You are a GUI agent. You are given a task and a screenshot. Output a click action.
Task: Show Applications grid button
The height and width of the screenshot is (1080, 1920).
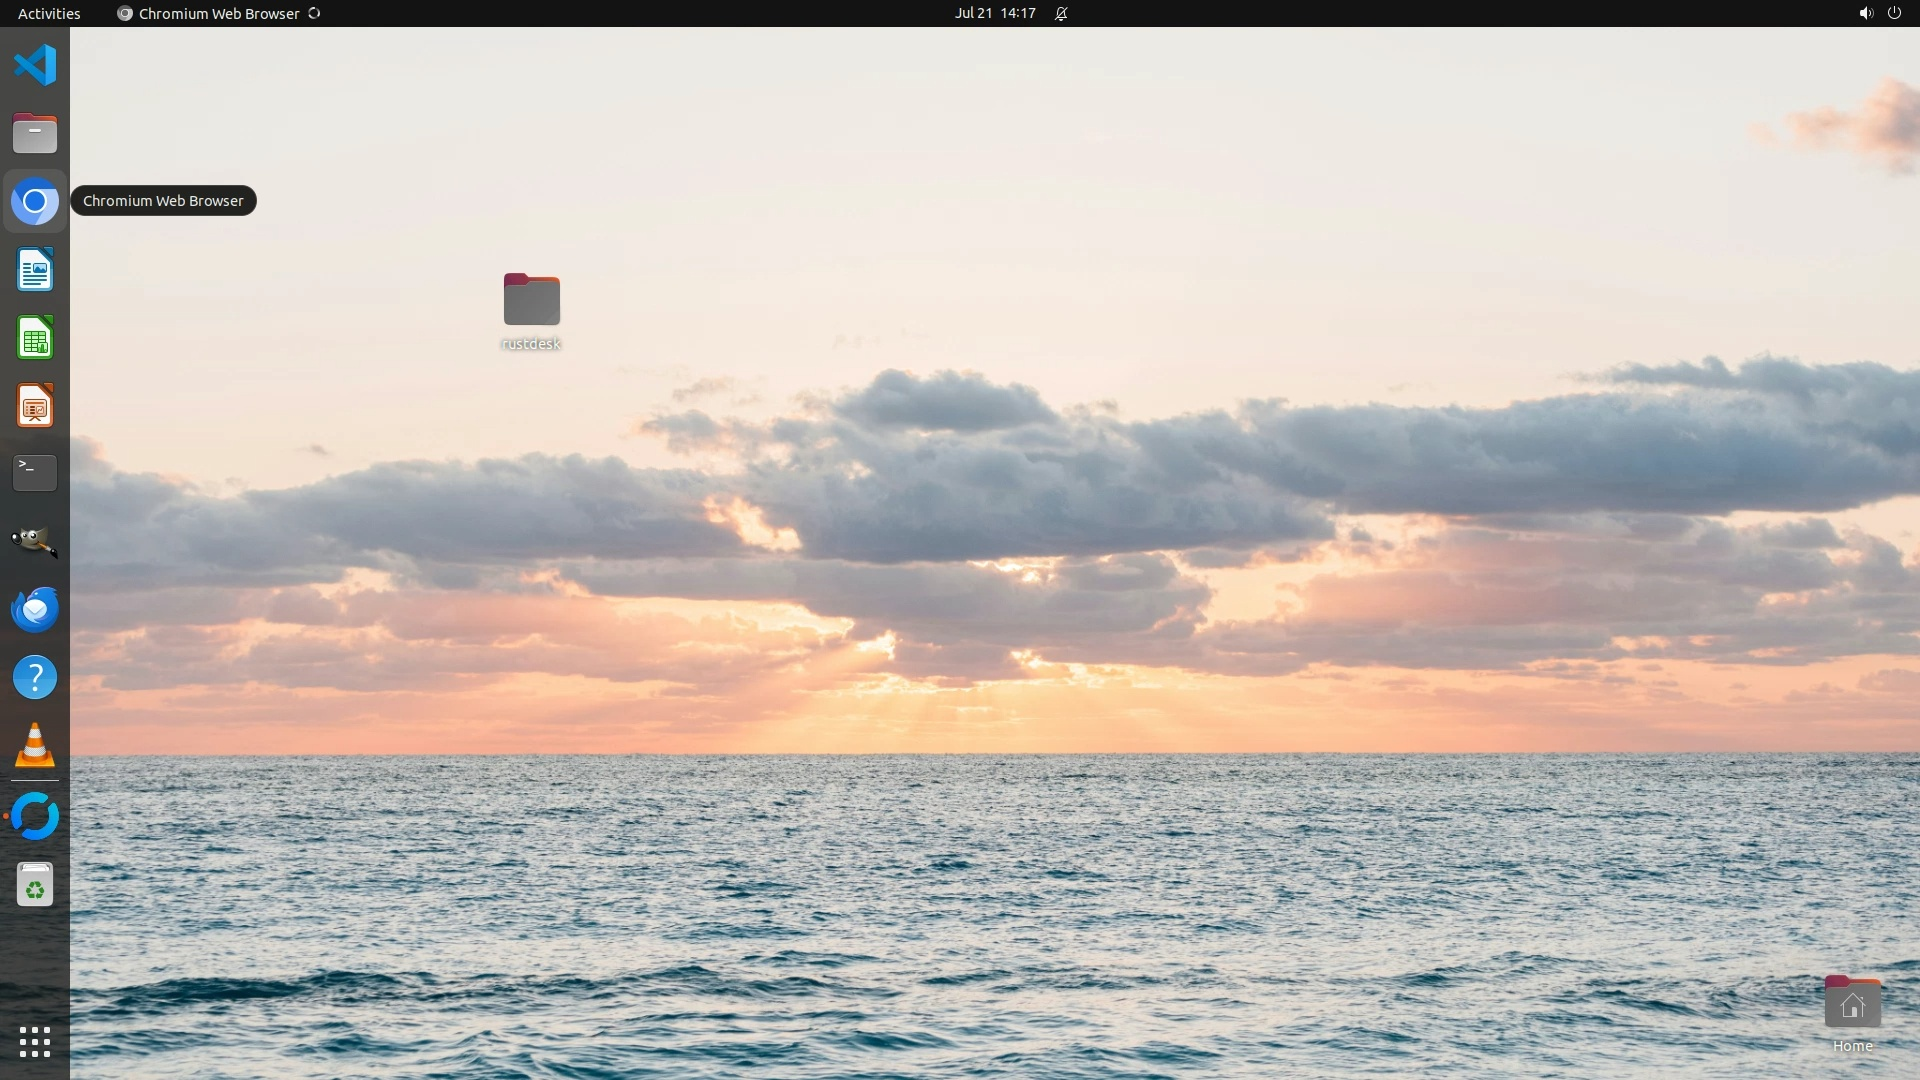(35, 1042)
